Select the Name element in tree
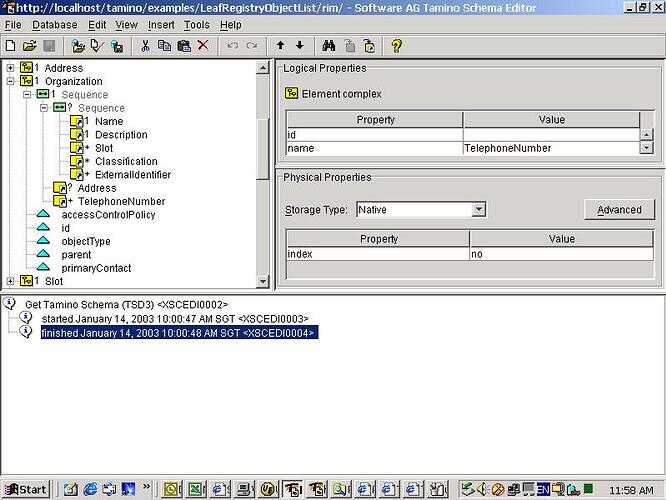The height and width of the screenshot is (500, 666). 109,121
